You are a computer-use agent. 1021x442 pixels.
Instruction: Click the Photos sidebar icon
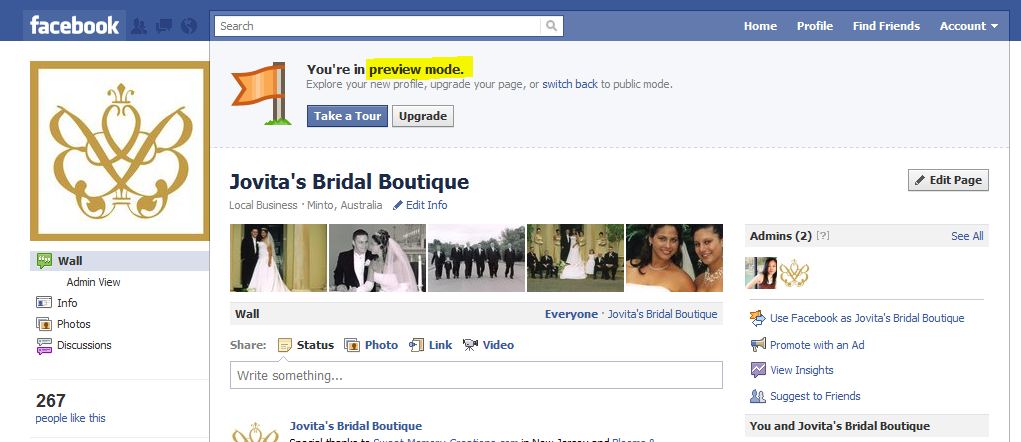(x=44, y=324)
